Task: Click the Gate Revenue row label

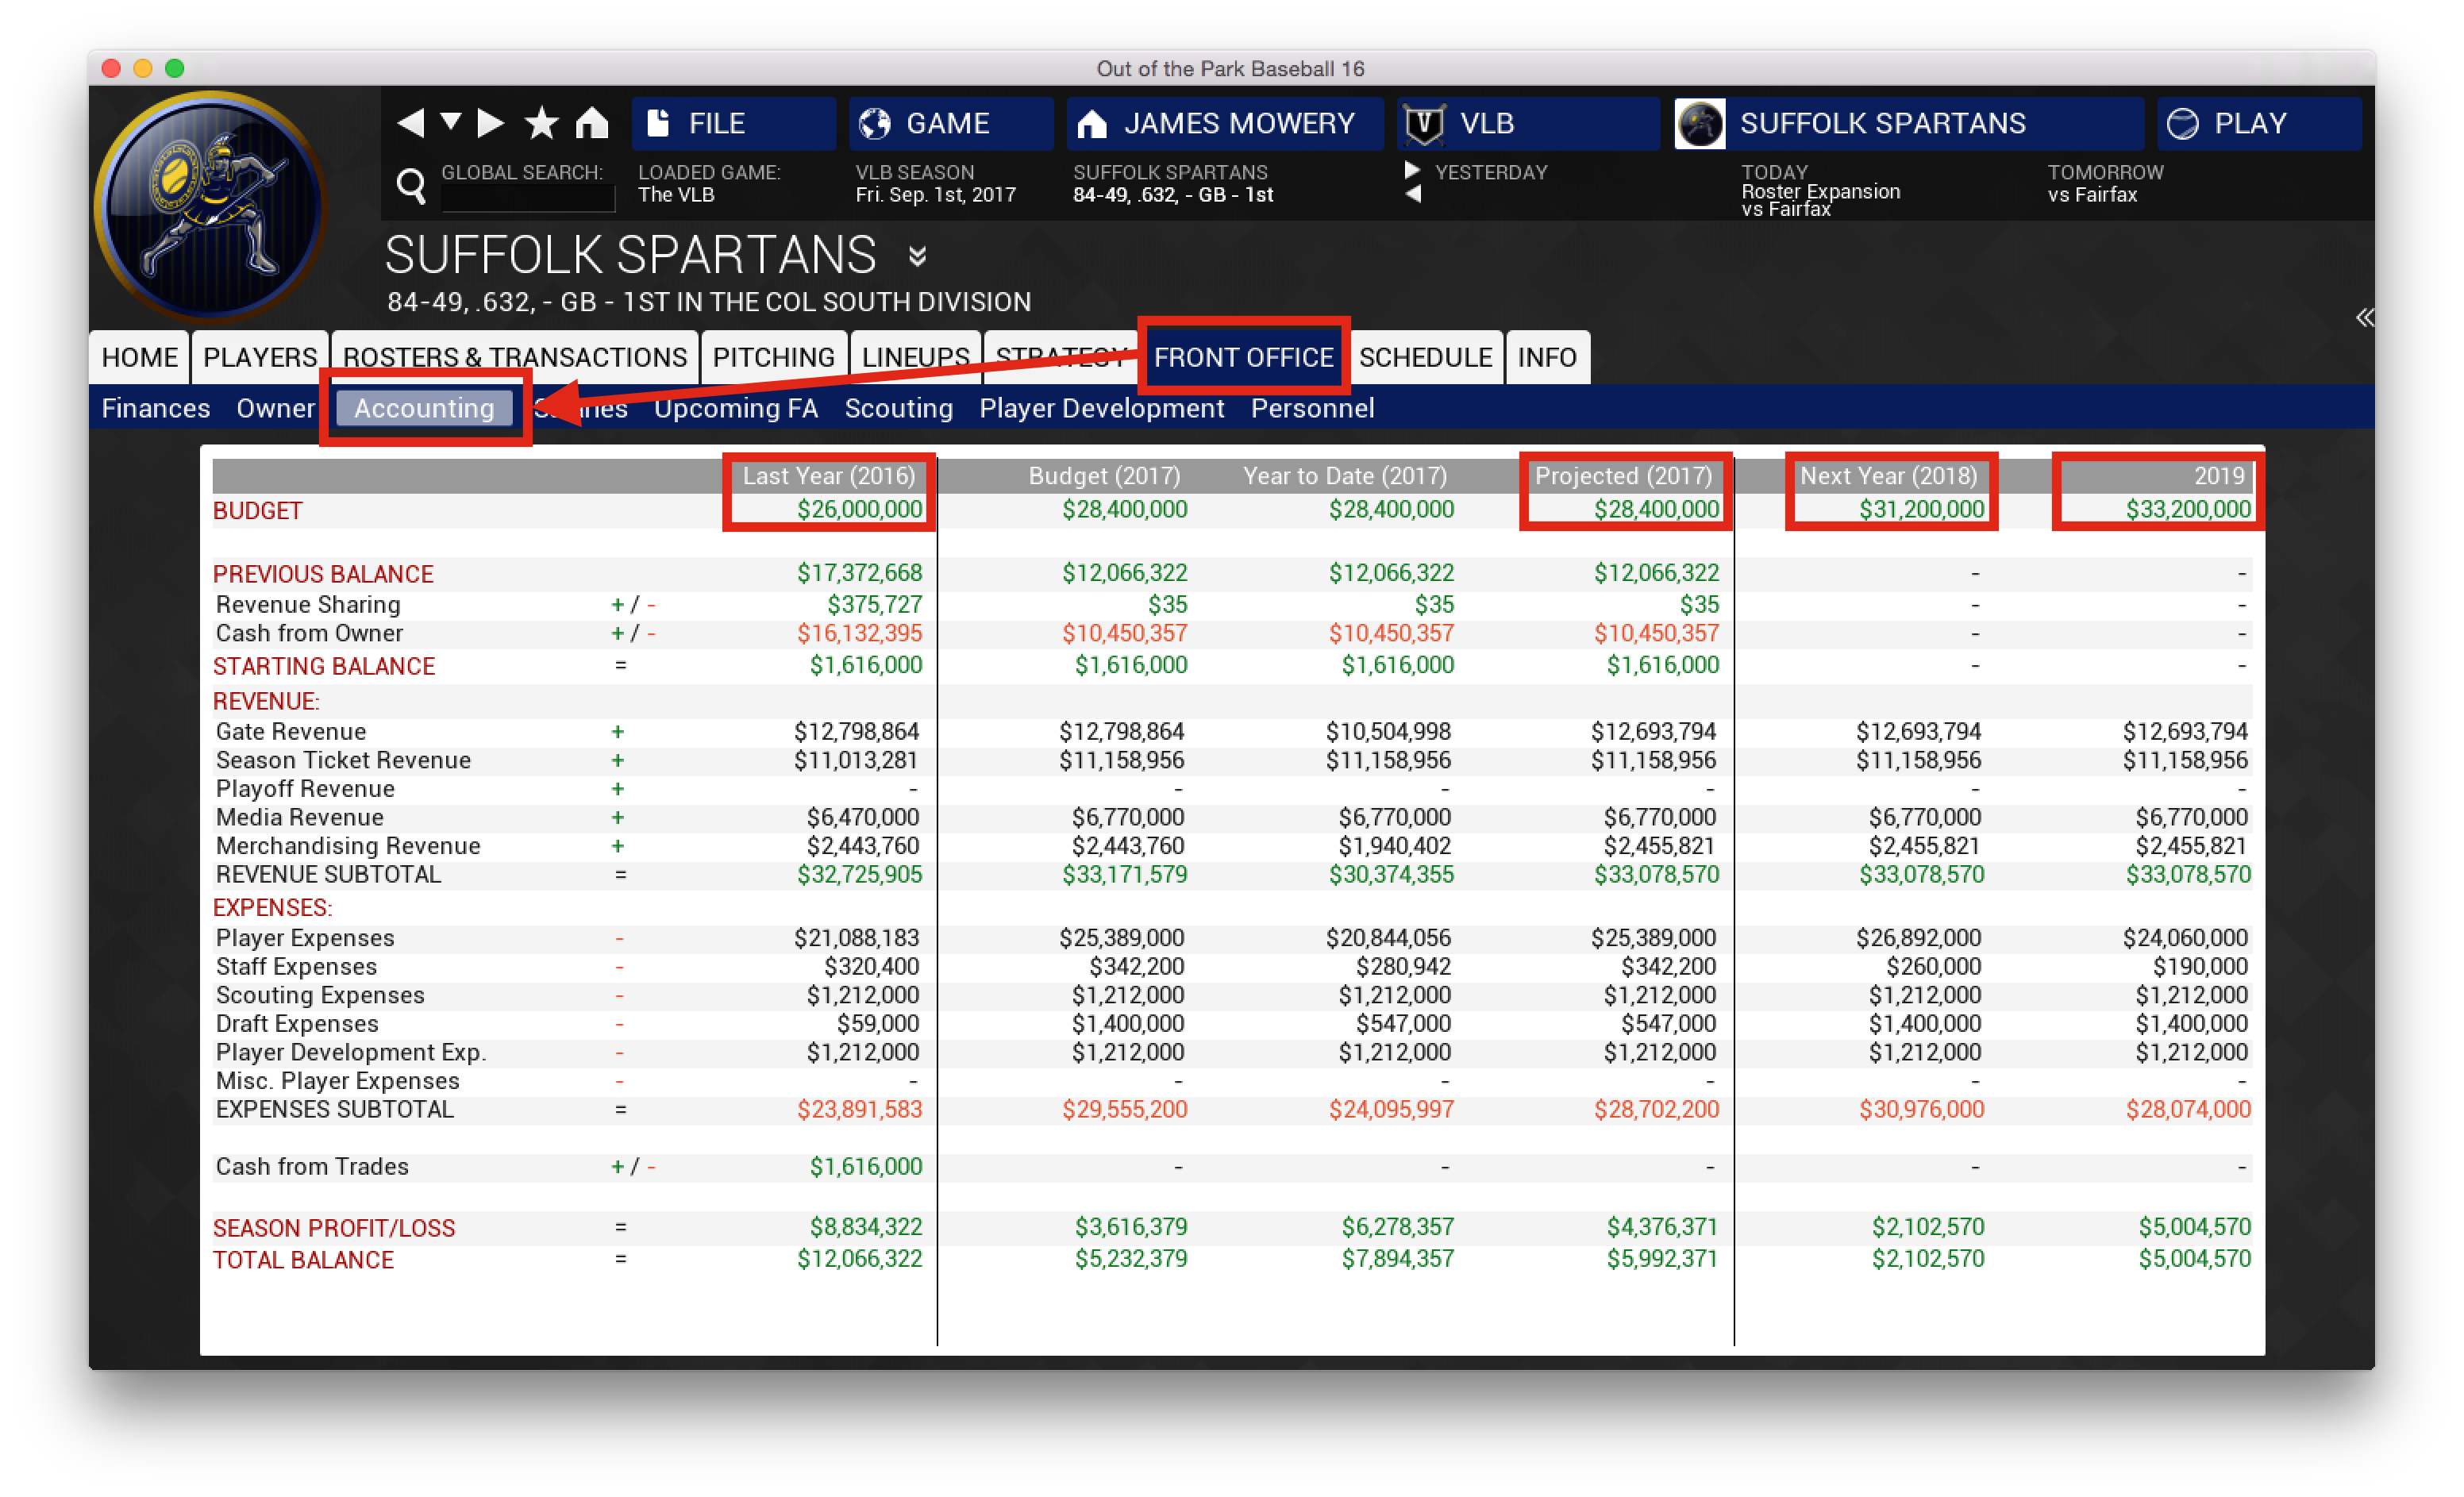Action: 291,732
